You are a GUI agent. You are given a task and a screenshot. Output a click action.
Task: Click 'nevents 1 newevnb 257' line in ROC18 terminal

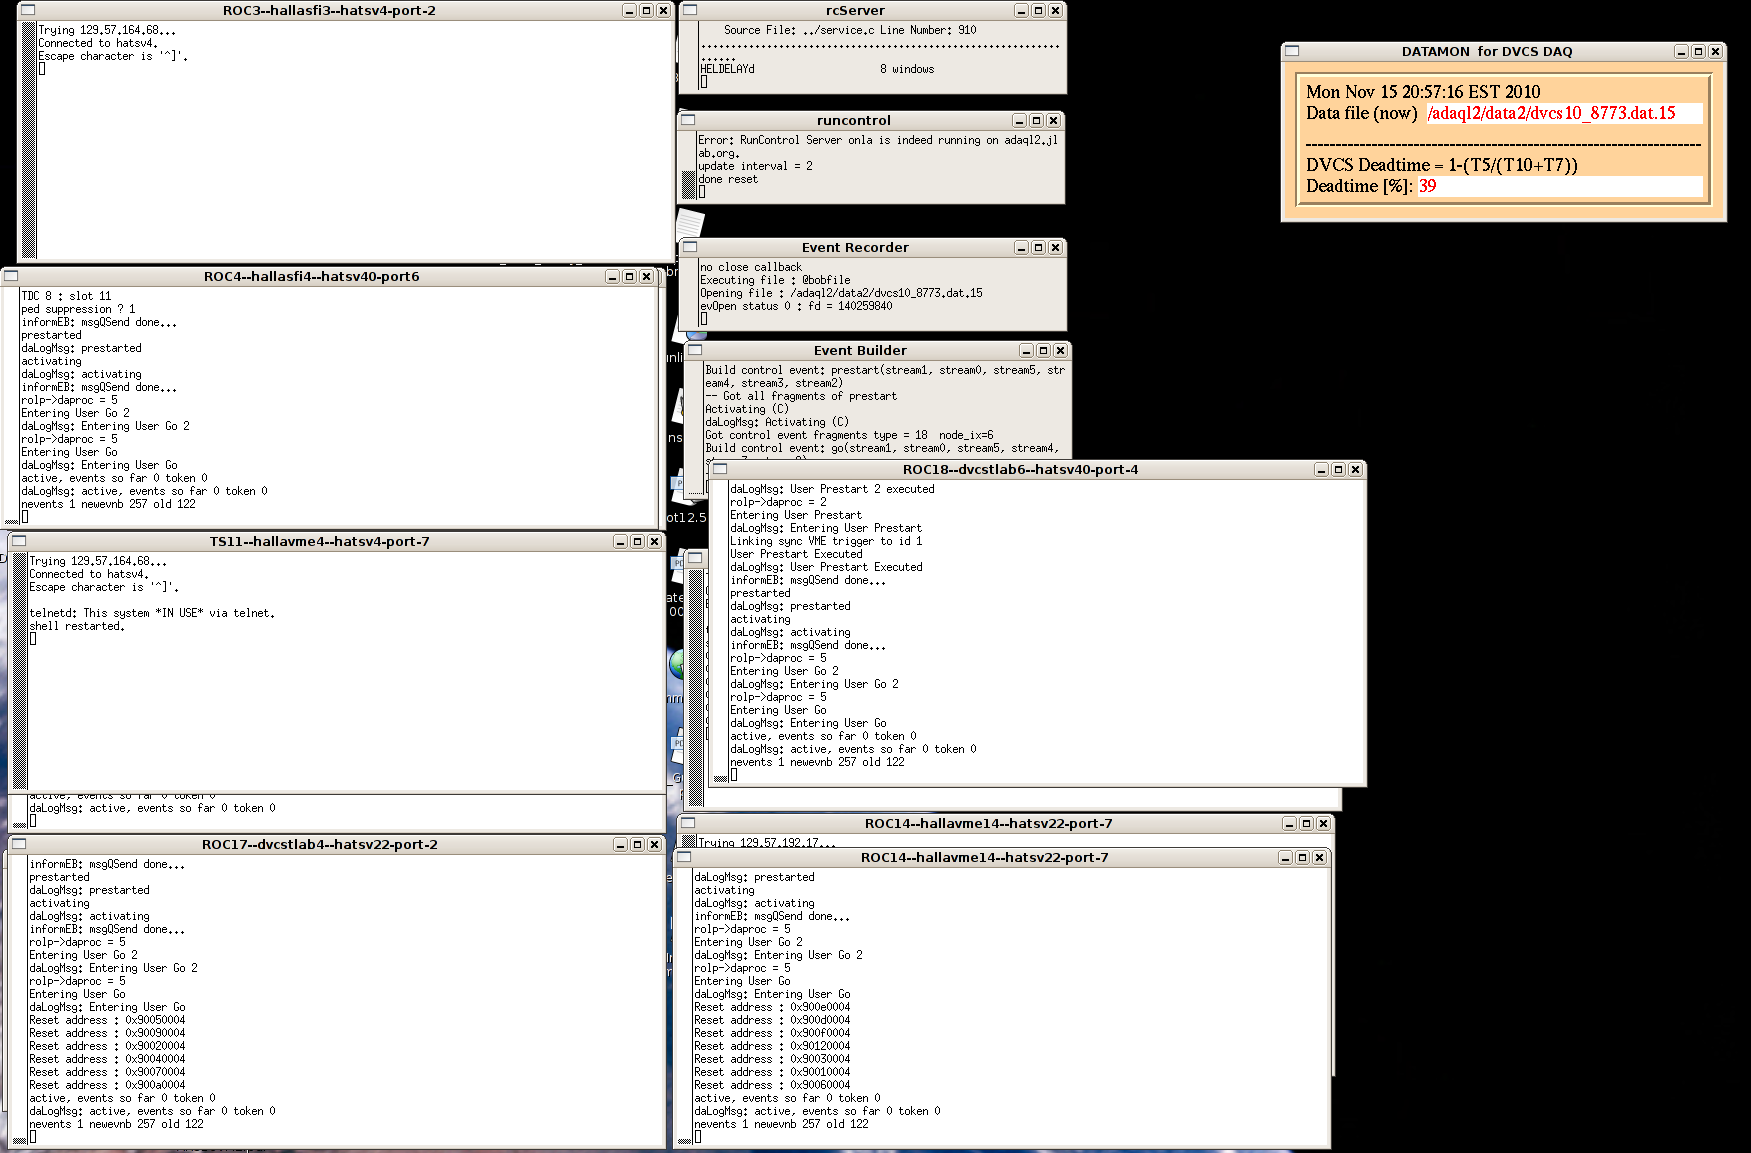(817, 762)
